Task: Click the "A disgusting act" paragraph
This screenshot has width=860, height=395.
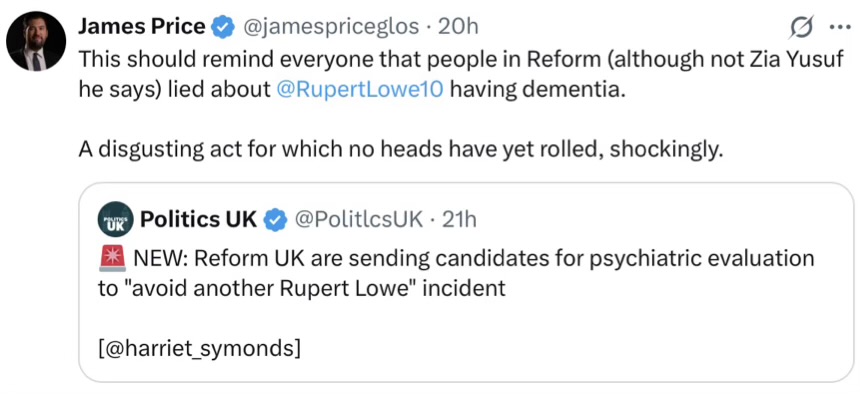Action: 398,149
